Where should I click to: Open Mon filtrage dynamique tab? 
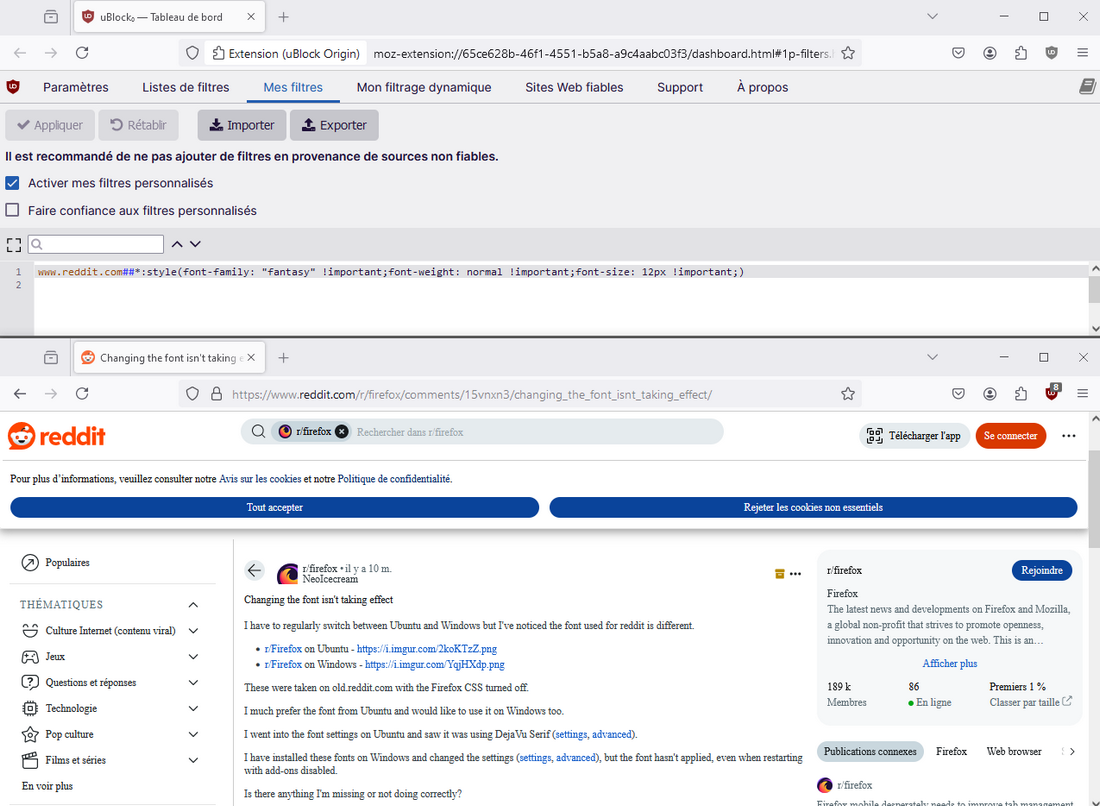(424, 88)
